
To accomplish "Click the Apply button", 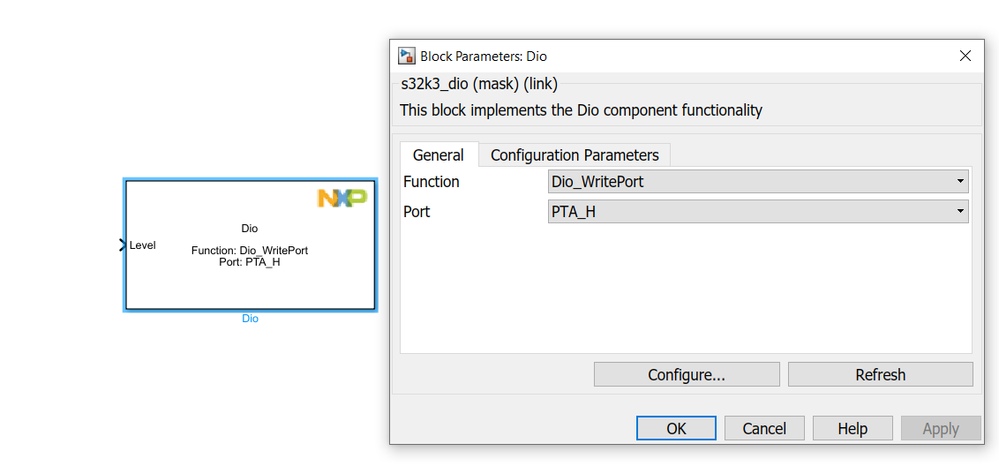I will tap(940, 428).
